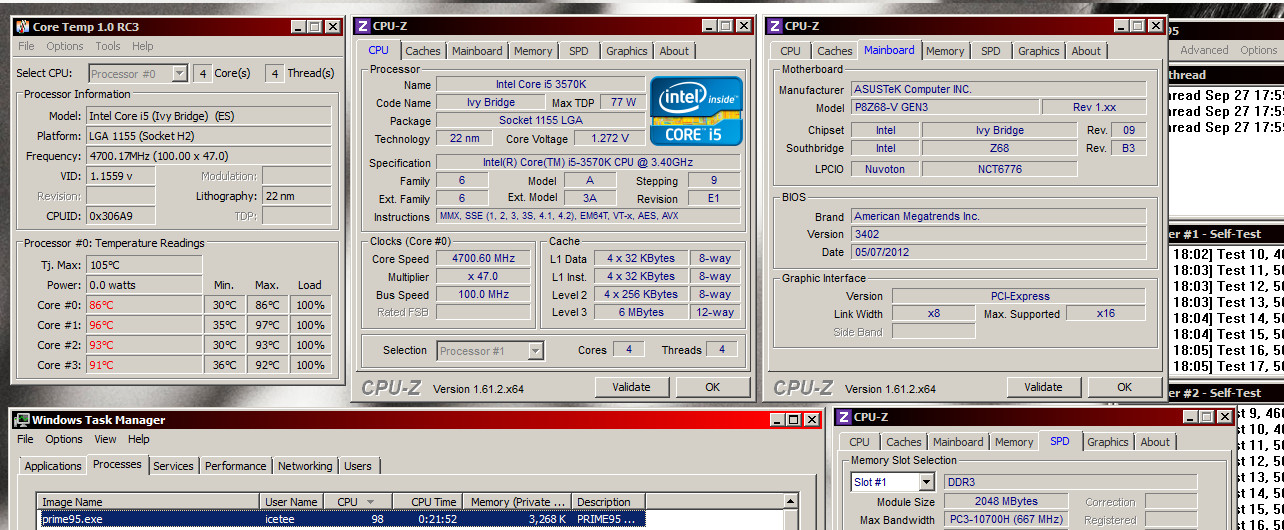
Task: Open the Tools menu in Core Temp
Action: (x=107, y=46)
